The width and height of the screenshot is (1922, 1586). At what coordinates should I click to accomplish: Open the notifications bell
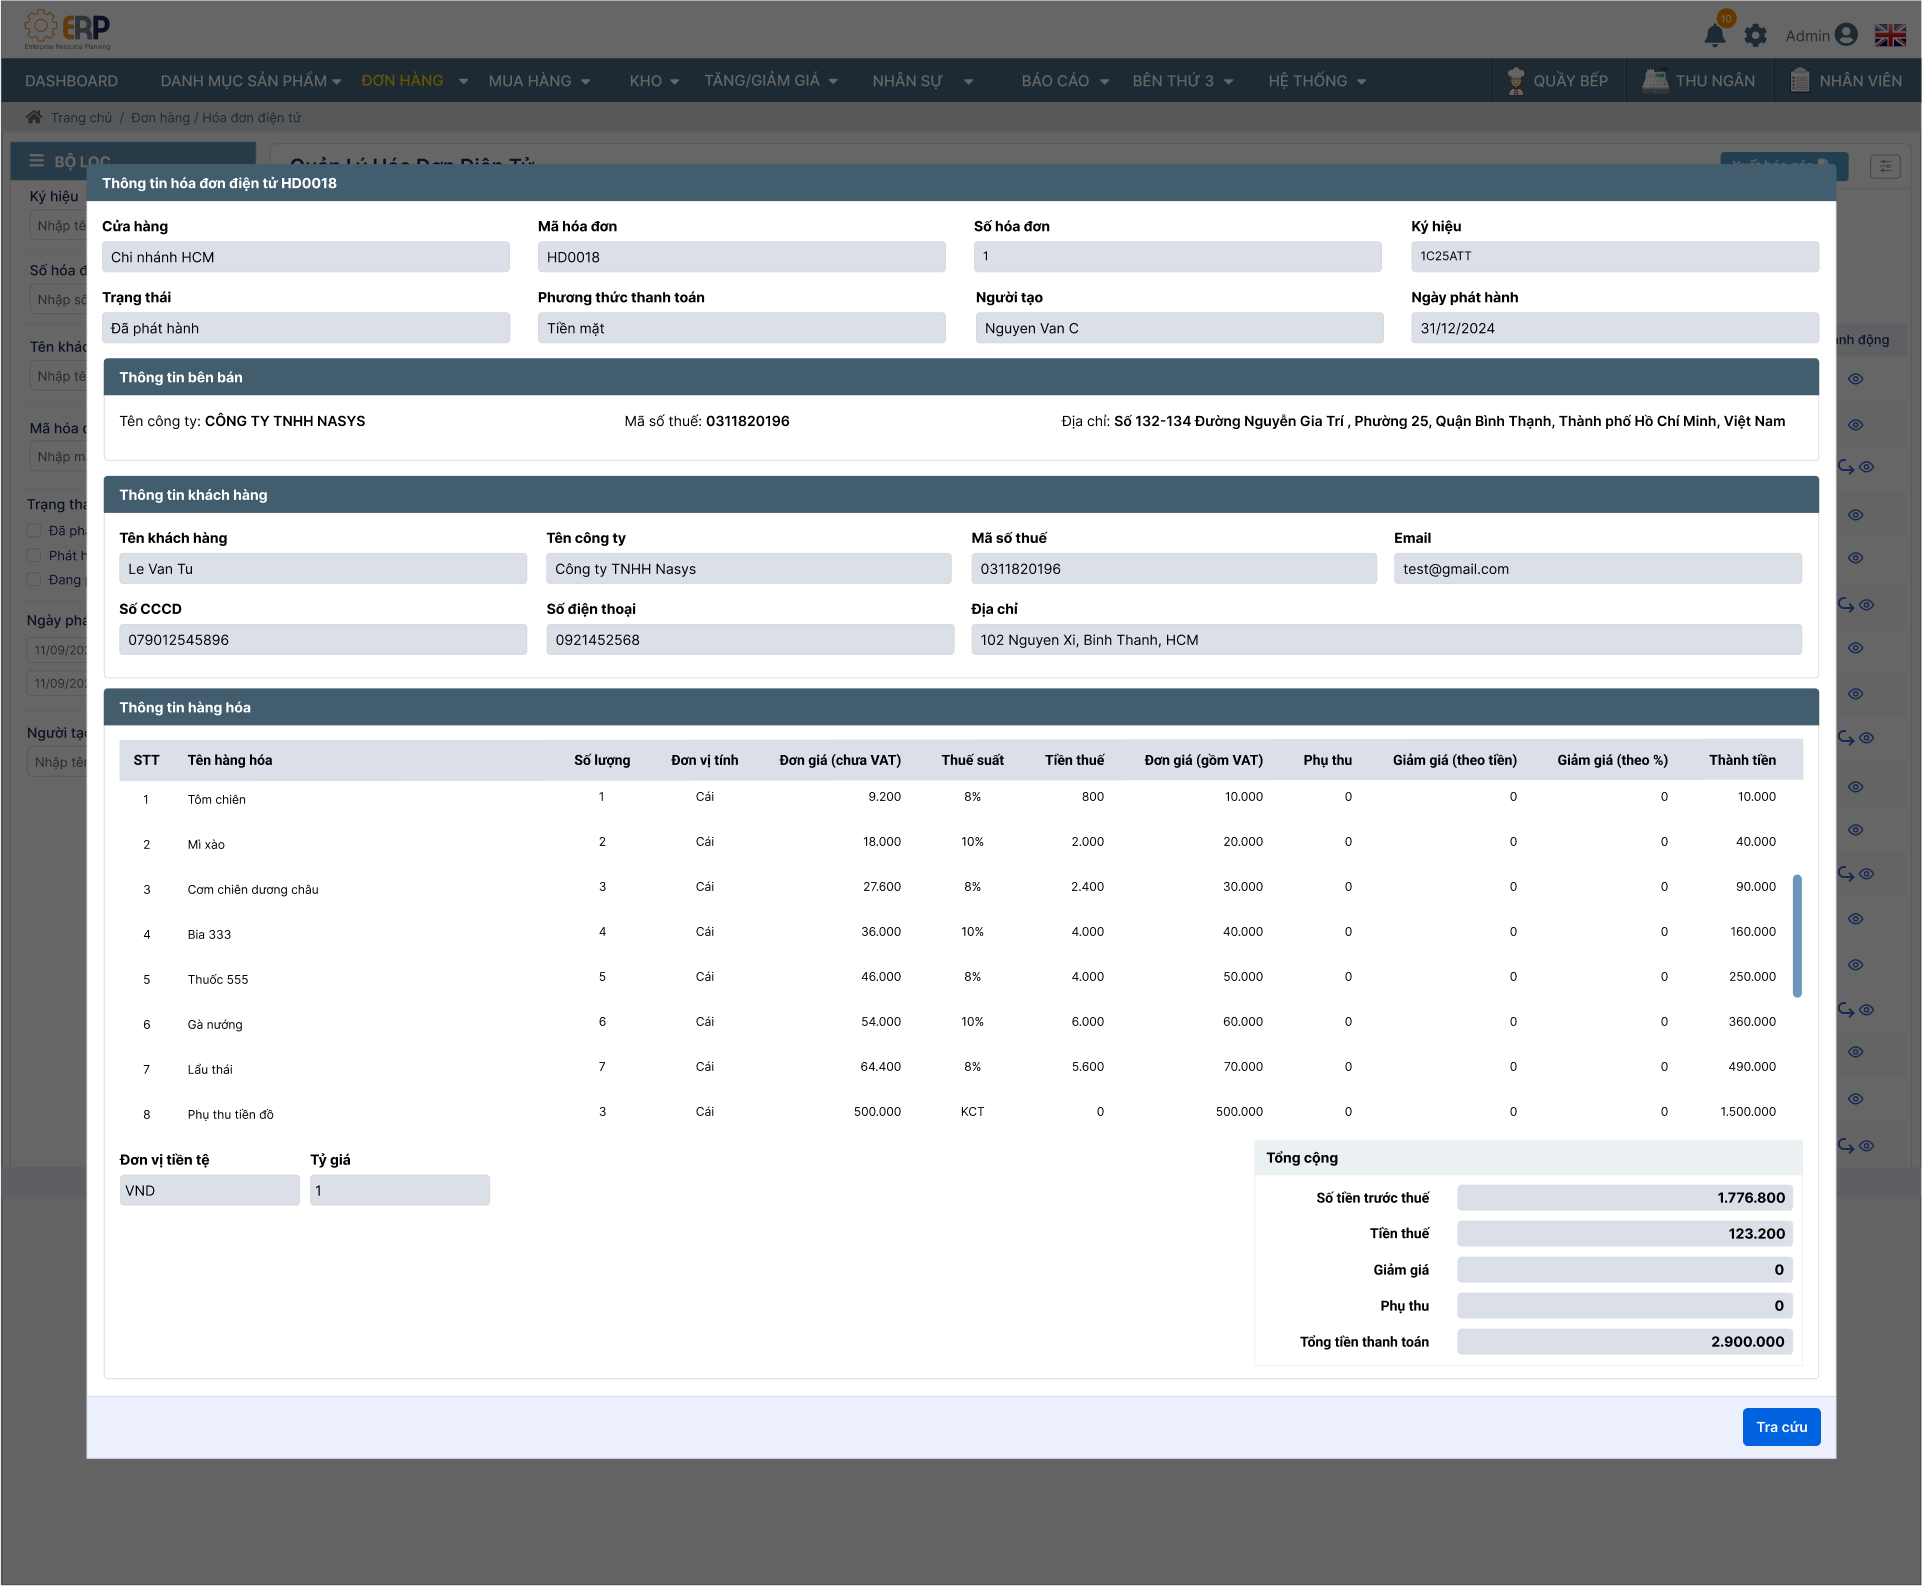(1714, 35)
